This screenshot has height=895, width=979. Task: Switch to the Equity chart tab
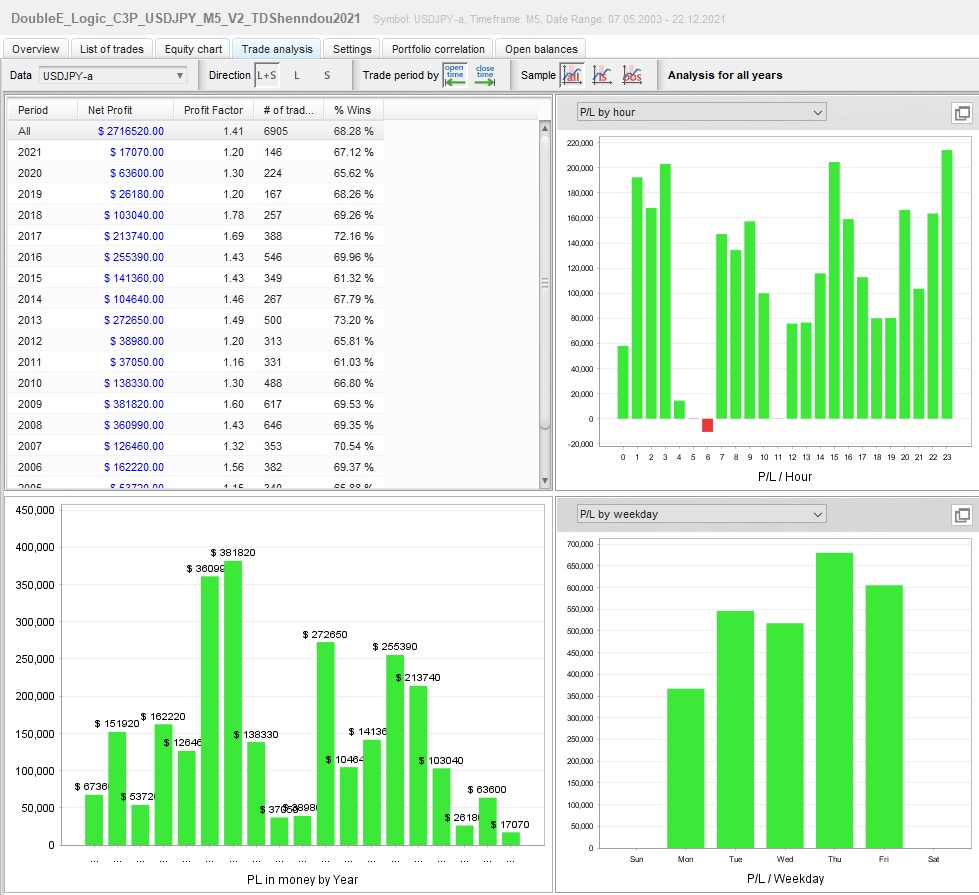point(193,49)
